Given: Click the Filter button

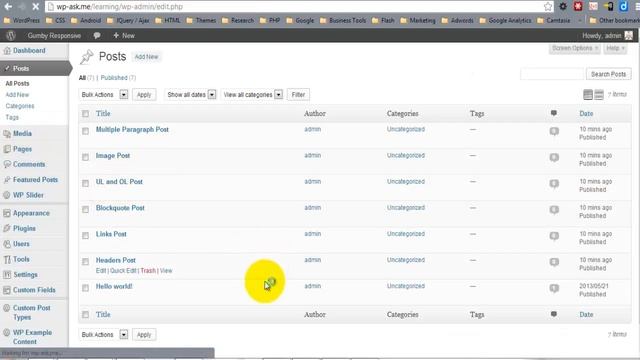Looking at the screenshot, I should click(298, 95).
